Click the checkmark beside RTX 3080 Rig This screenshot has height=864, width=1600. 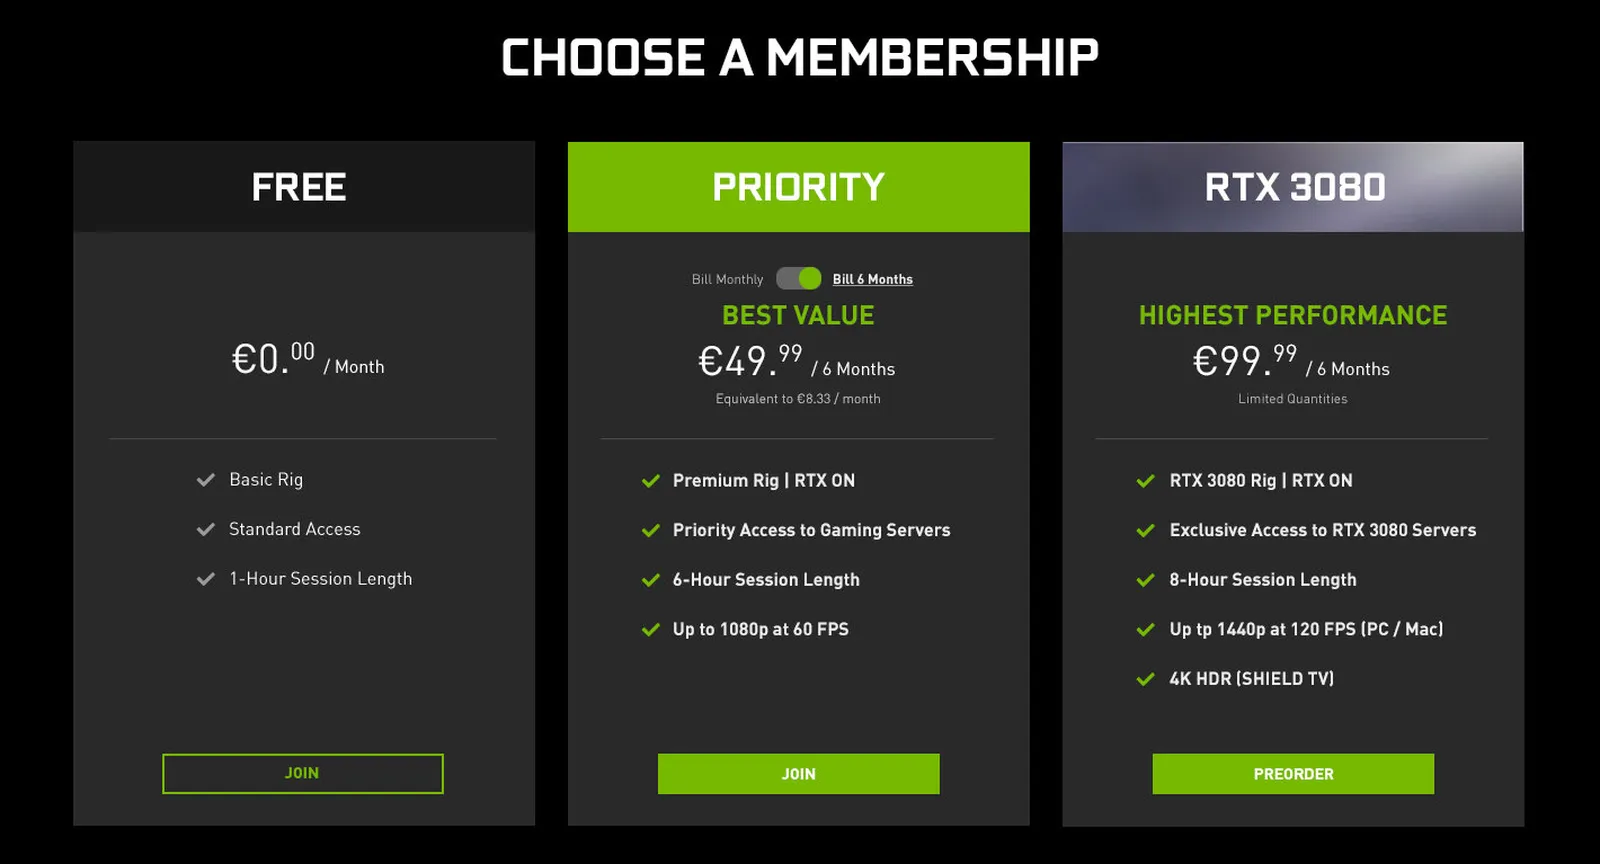coord(1146,481)
